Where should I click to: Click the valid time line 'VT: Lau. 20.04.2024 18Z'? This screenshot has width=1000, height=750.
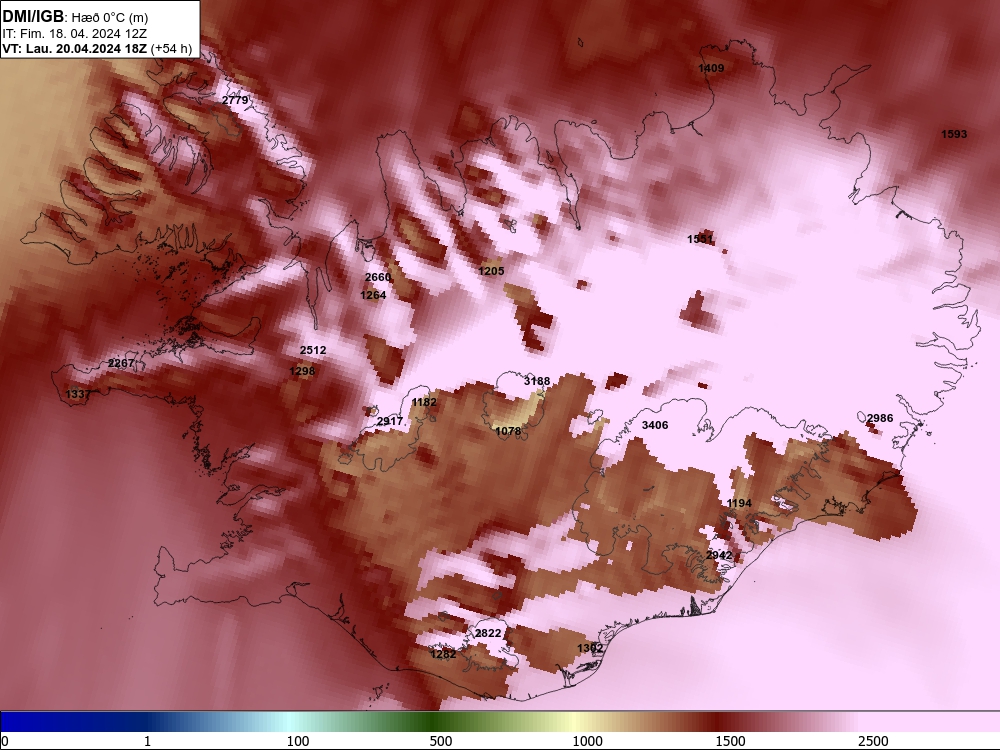75,48
